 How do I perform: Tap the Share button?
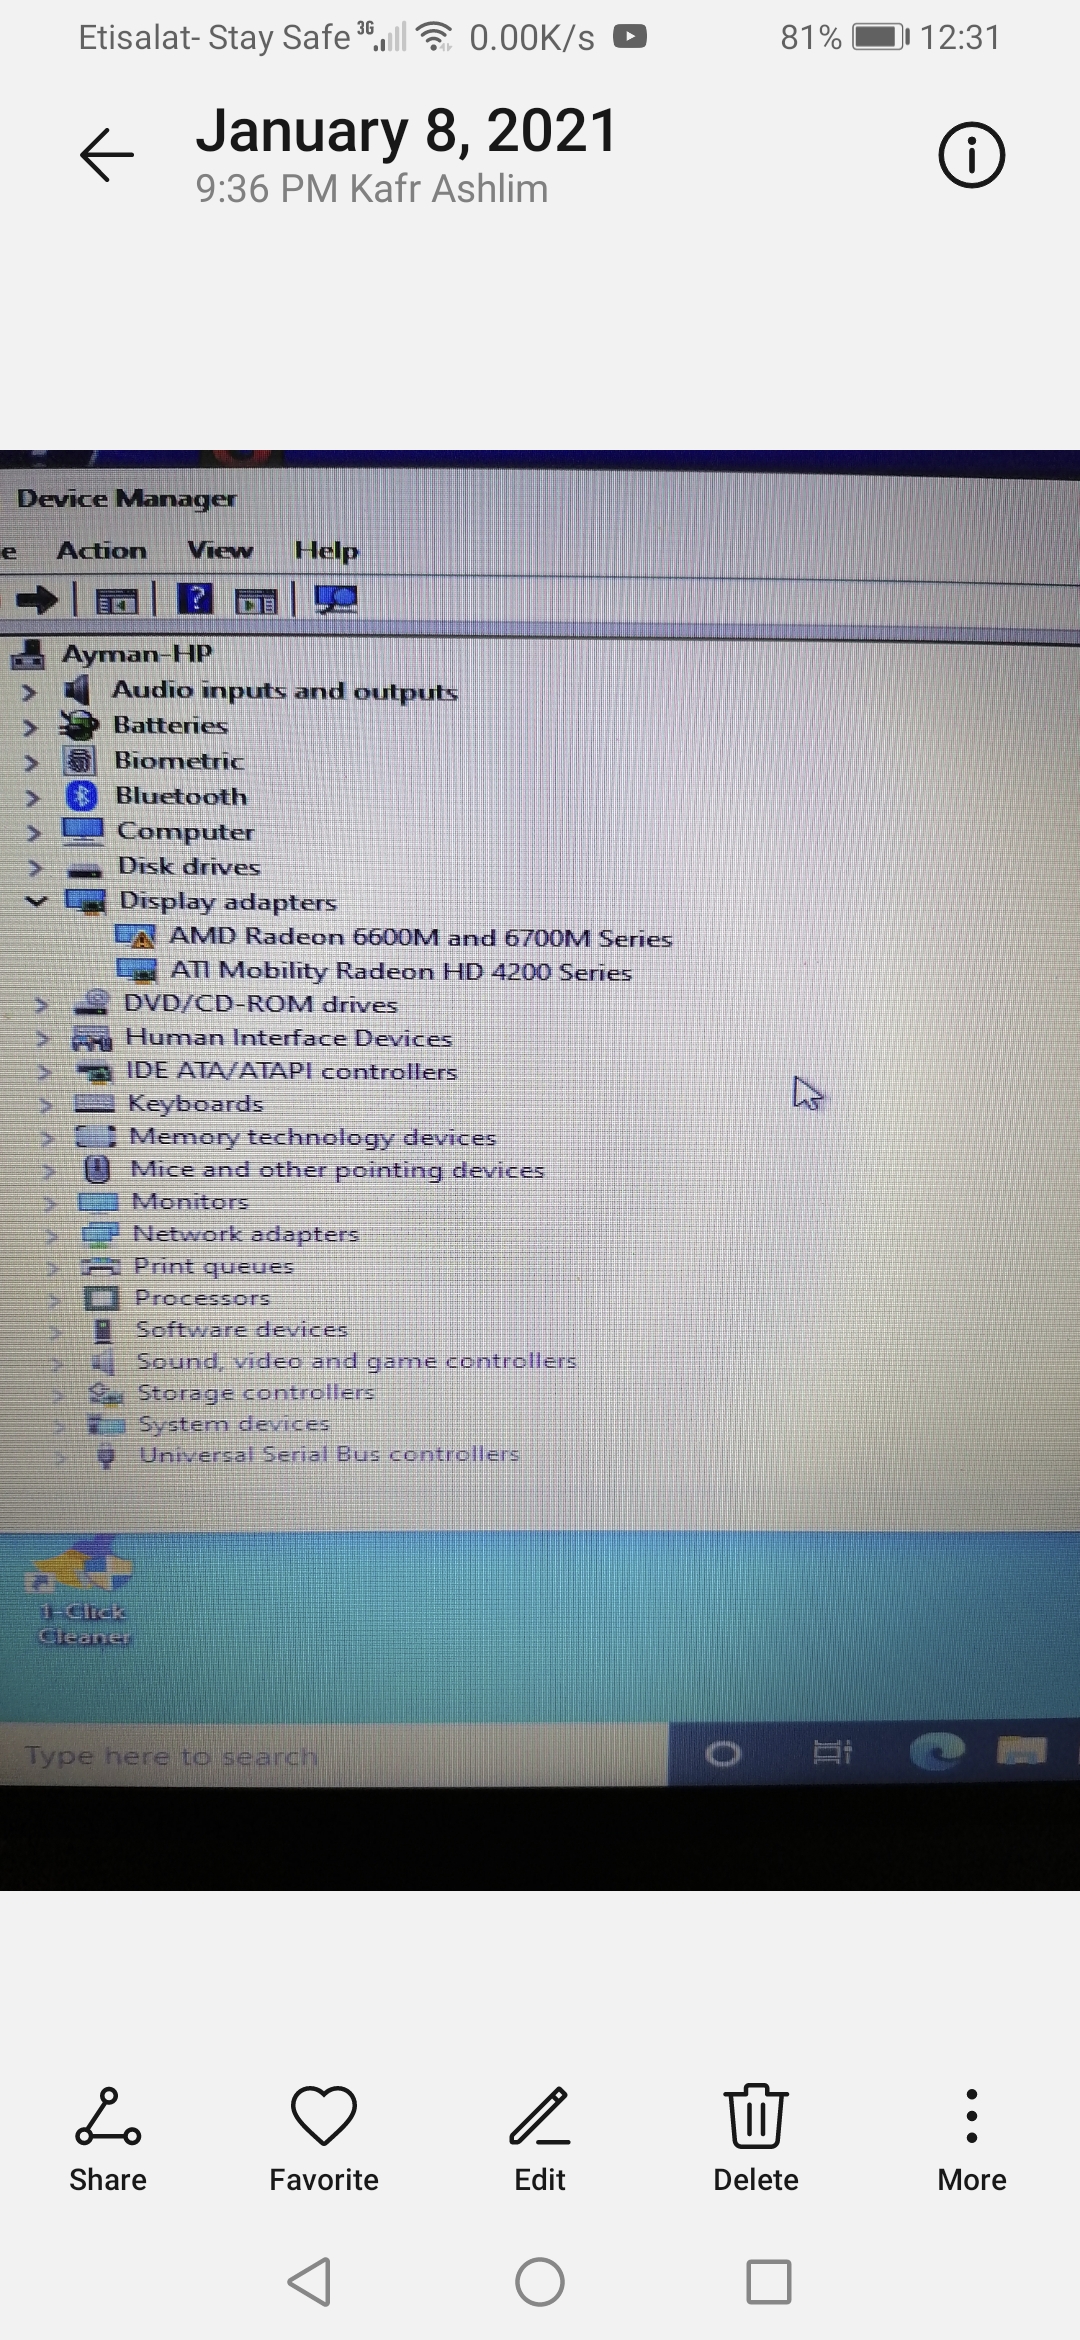point(108,2140)
